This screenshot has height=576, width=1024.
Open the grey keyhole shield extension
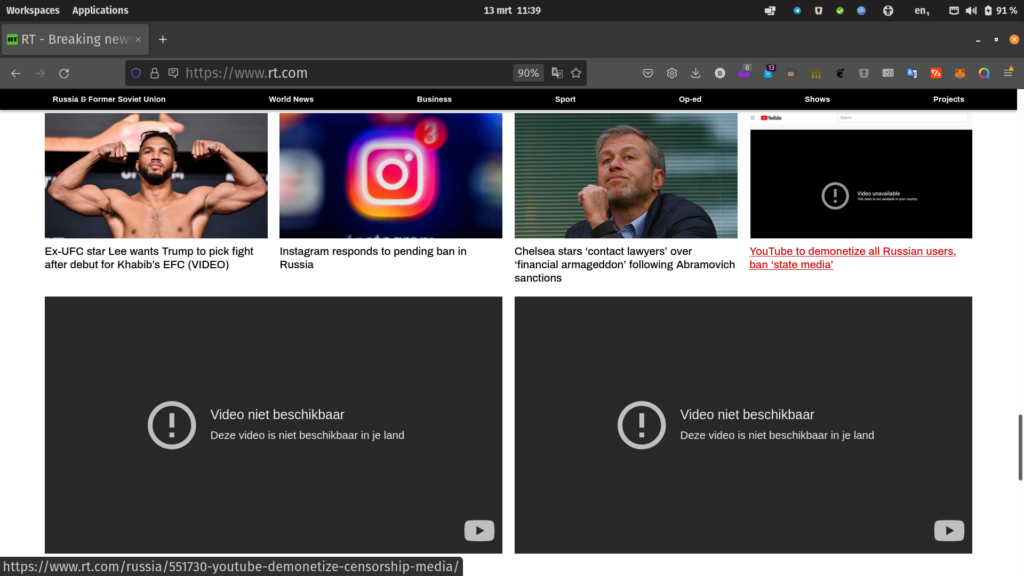pyautogui.click(x=864, y=73)
